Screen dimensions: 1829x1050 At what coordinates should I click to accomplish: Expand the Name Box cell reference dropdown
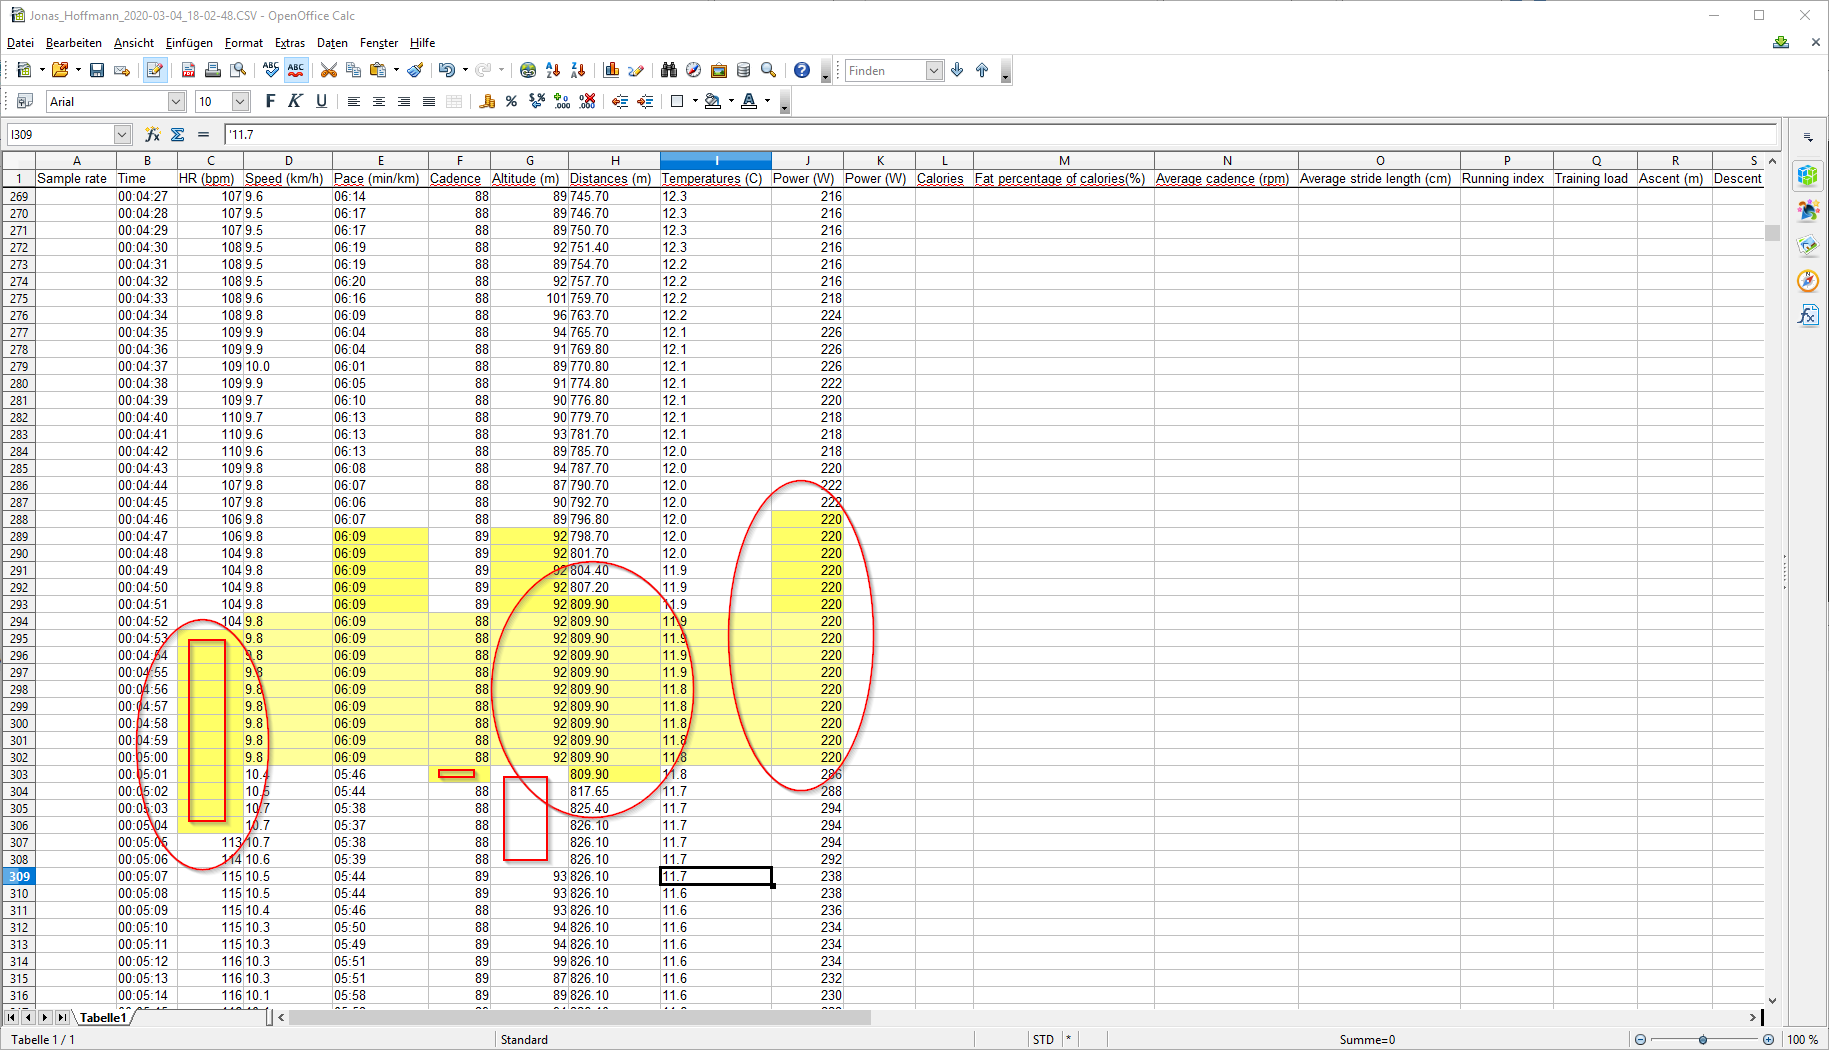pos(122,134)
